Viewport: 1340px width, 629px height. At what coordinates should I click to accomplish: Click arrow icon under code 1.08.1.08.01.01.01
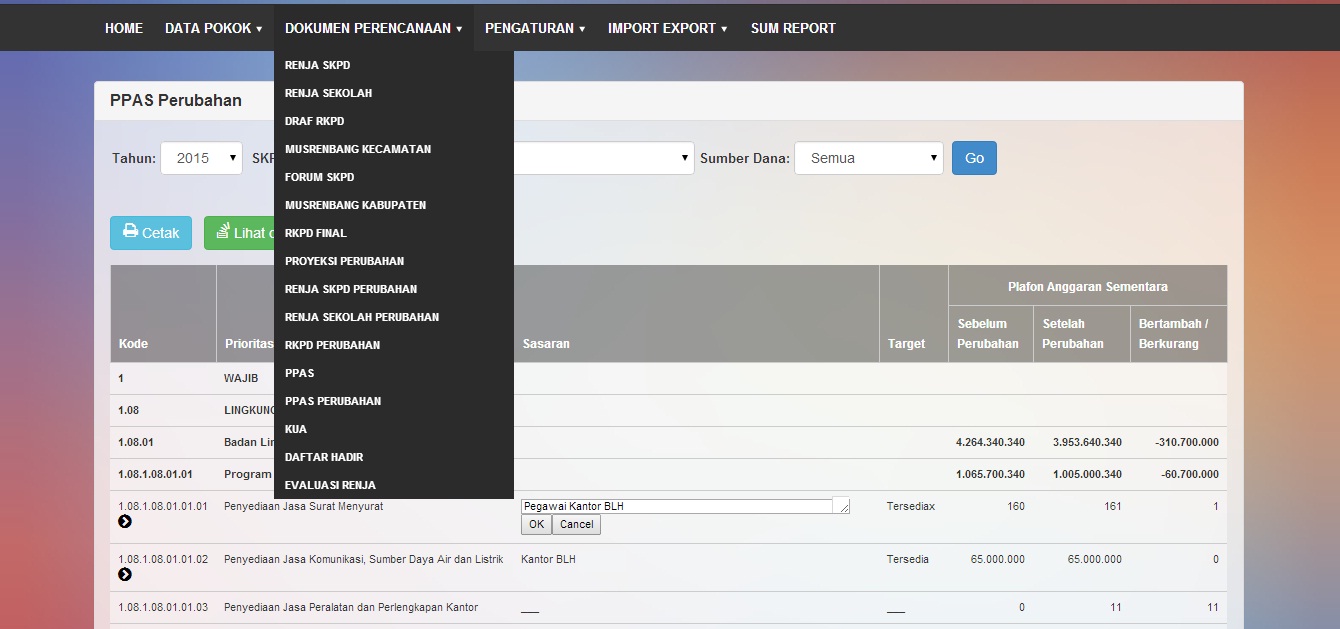click(x=125, y=521)
